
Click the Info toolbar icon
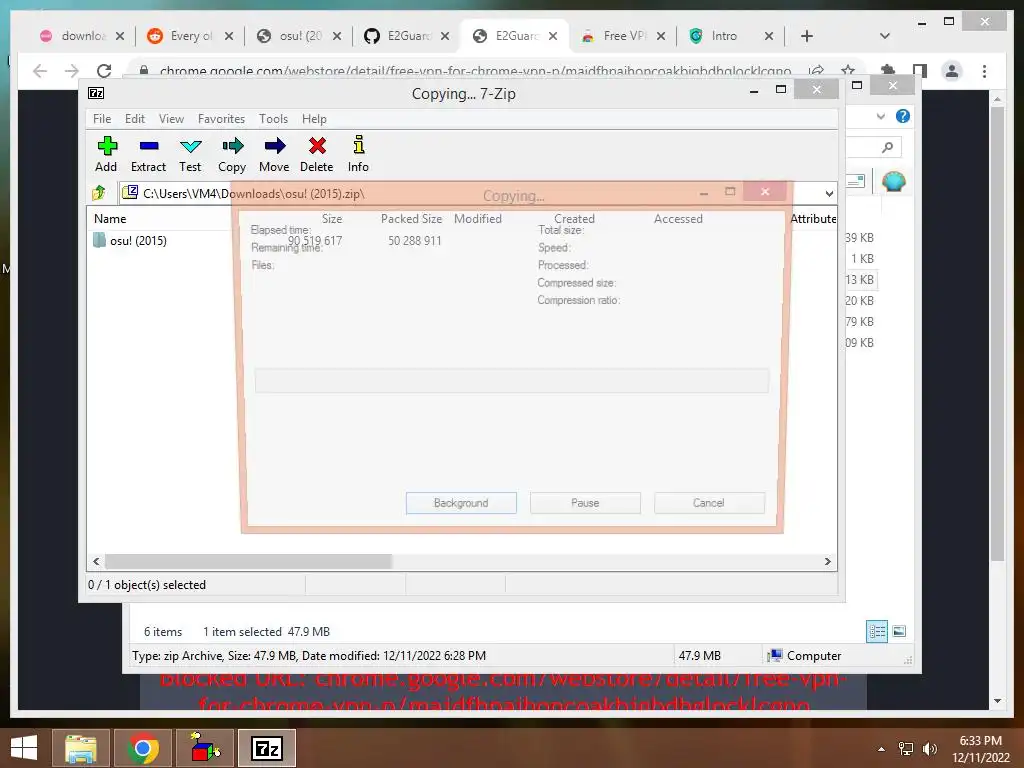pyautogui.click(x=358, y=154)
